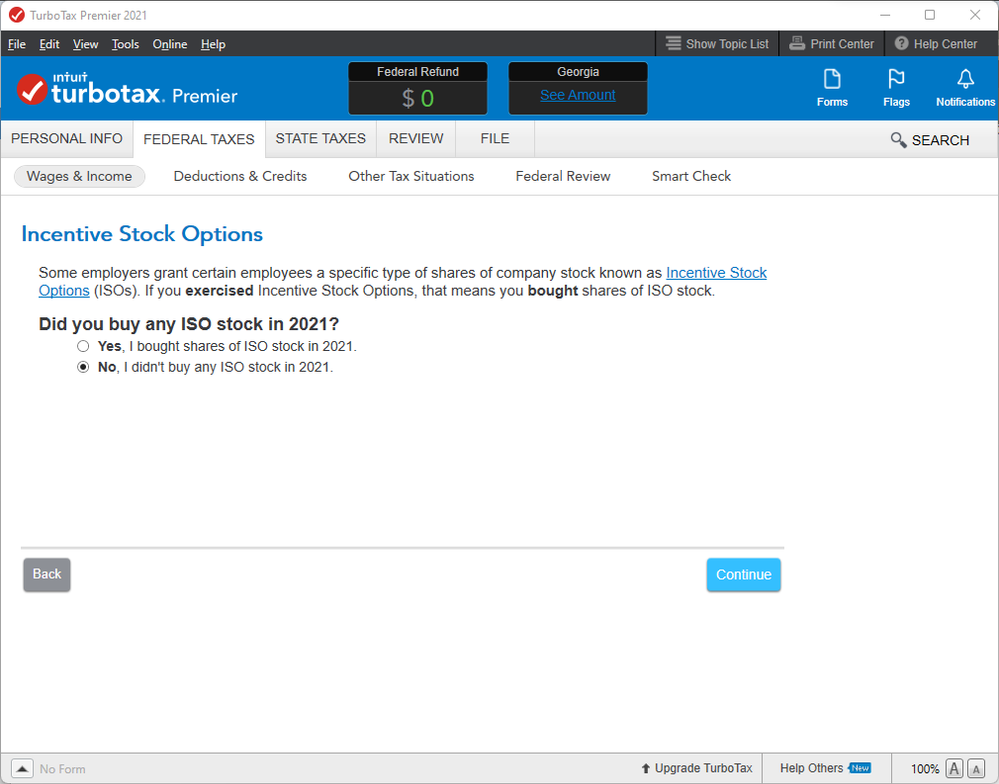Open the Notifications bell
This screenshot has width=999, height=784.
click(x=965, y=88)
